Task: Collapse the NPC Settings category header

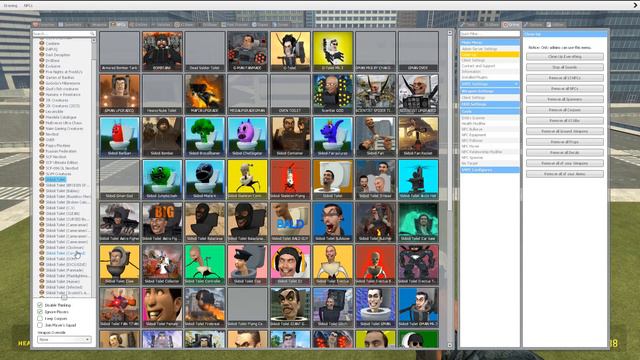Action: tap(490, 84)
